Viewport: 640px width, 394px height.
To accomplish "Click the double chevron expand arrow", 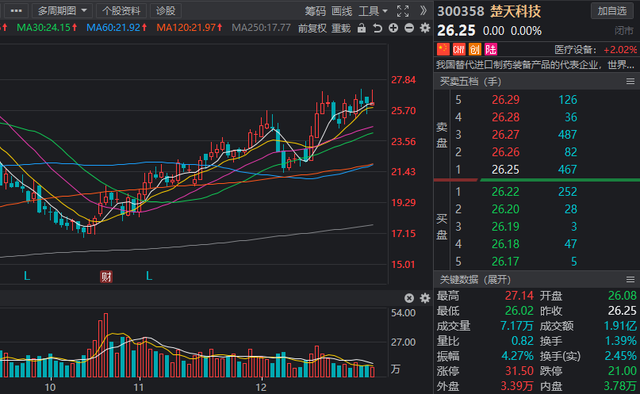I will tap(423, 11).
